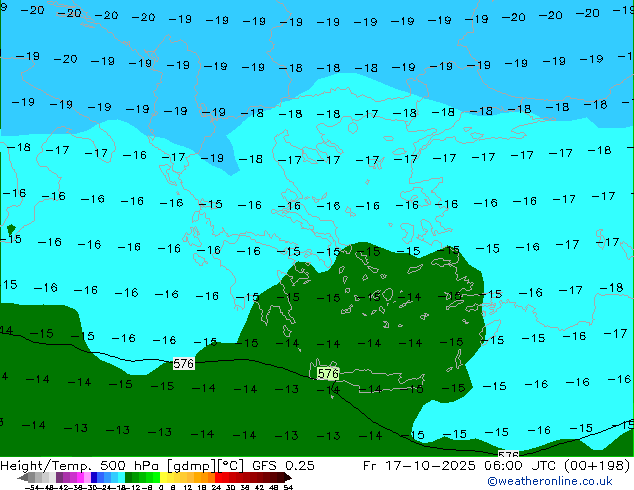The image size is (634, 490).
Task: Click the 'Height/Temp.' title text
Action: 47,465
